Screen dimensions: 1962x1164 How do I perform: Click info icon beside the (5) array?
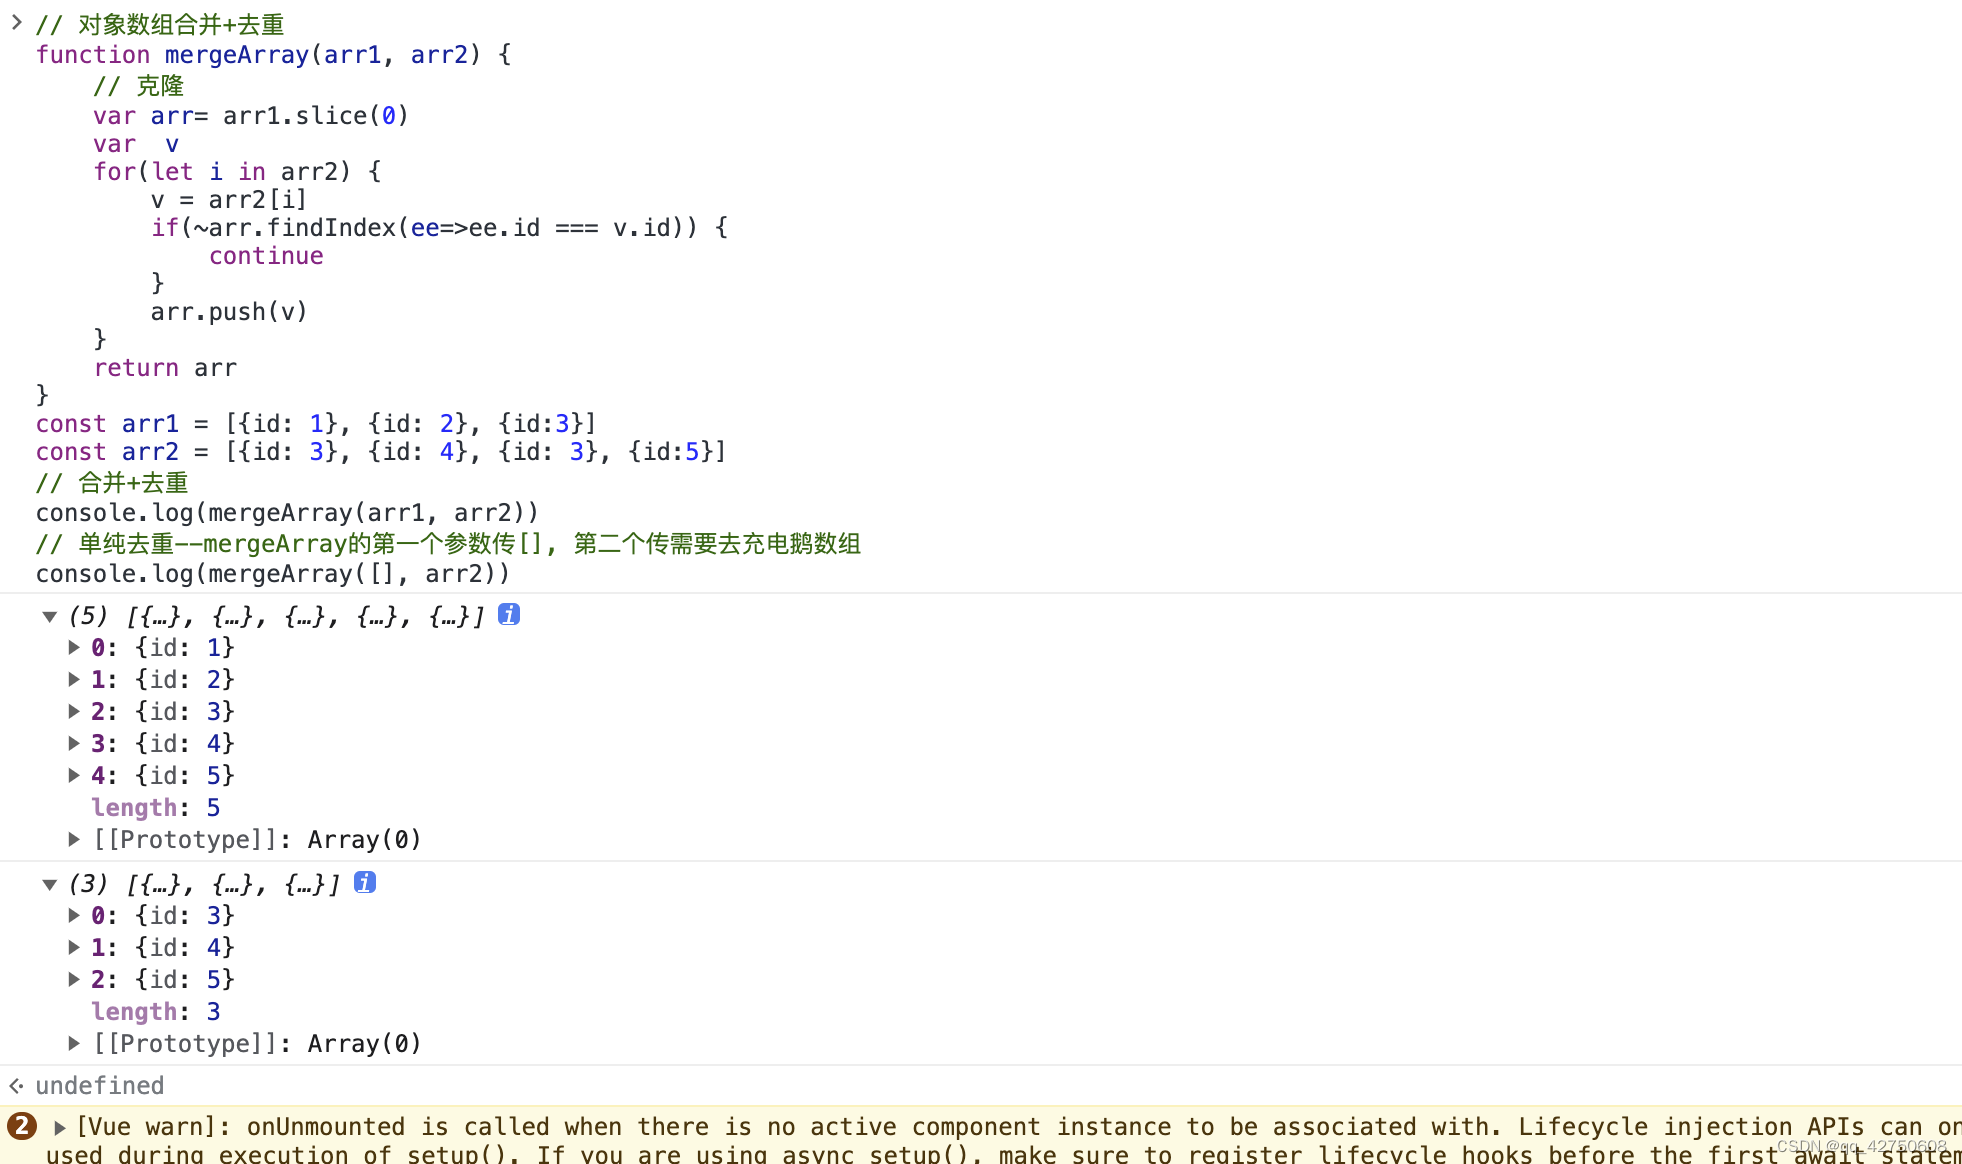509,615
